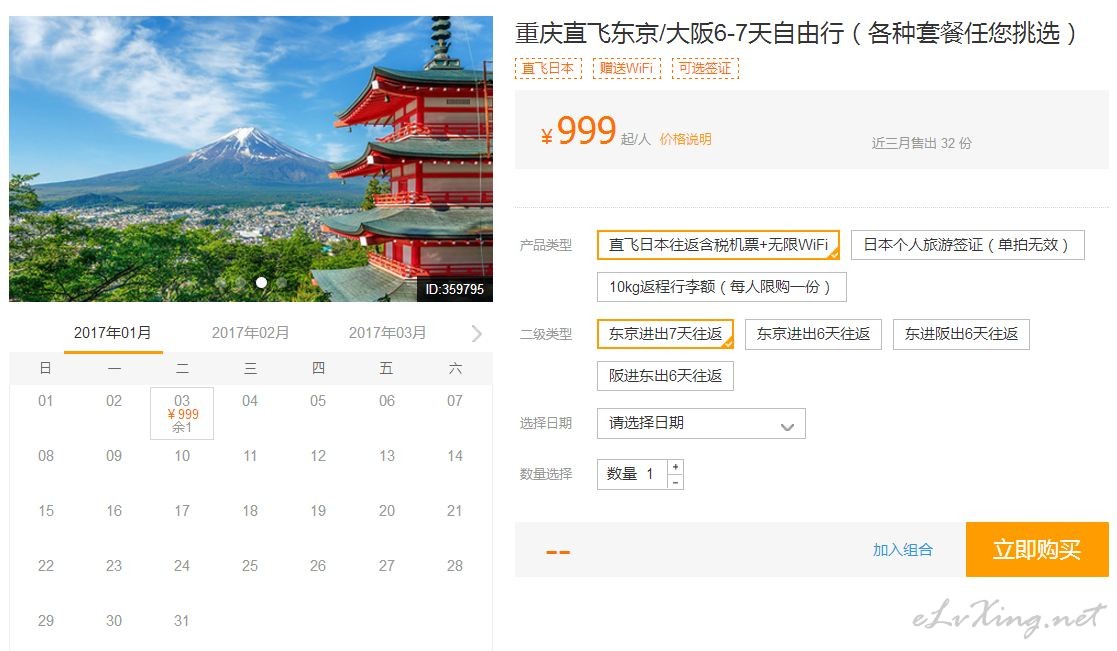Viewport: 1117px width, 651px height.
Task: Click the 可选签证 tag
Action: point(705,68)
